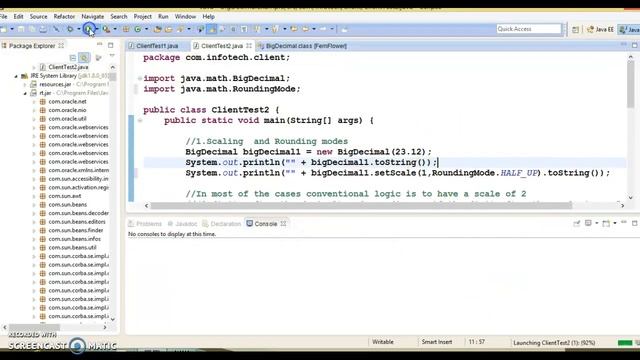640x360 pixels.
Task: Minimize the Package Explorer panel
Action: [x=100, y=44]
